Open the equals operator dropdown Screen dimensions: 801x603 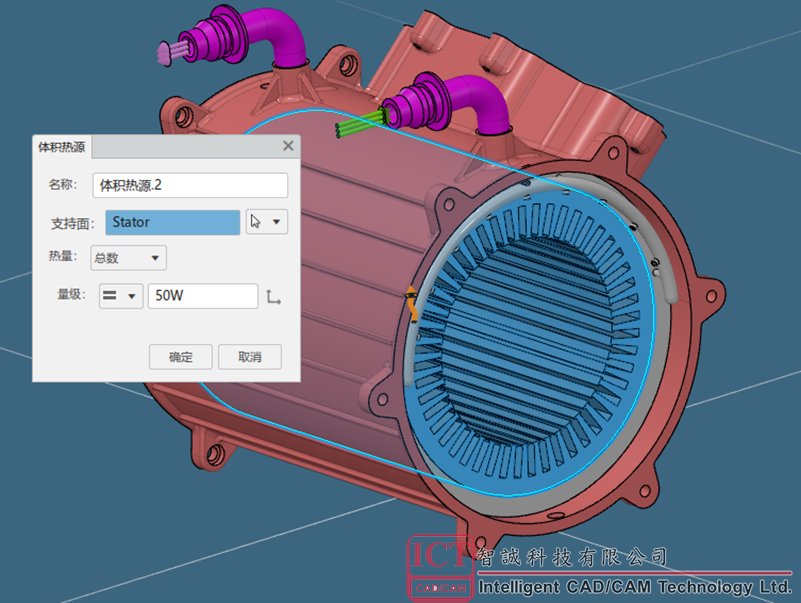pyautogui.click(x=121, y=296)
